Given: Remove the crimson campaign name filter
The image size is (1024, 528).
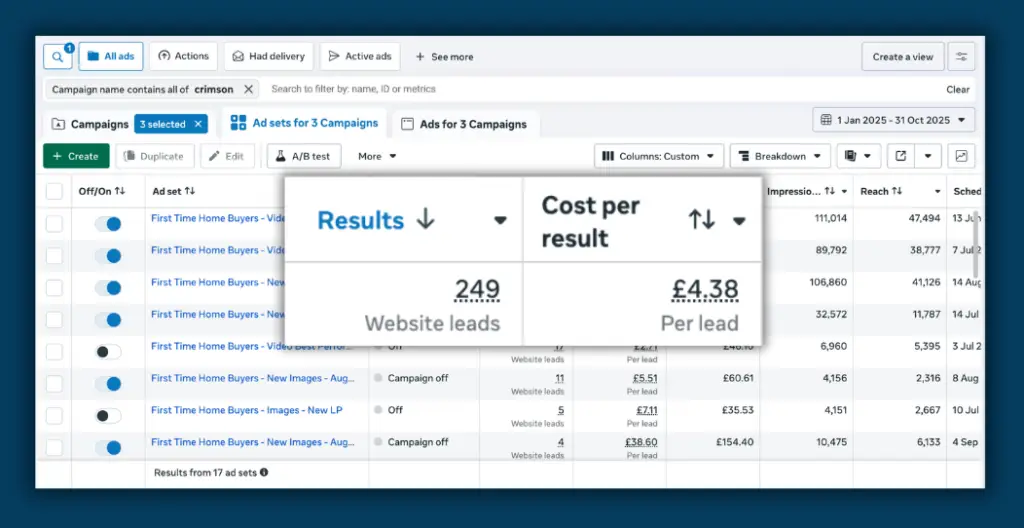Looking at the screenshot, I should (248, 90).
